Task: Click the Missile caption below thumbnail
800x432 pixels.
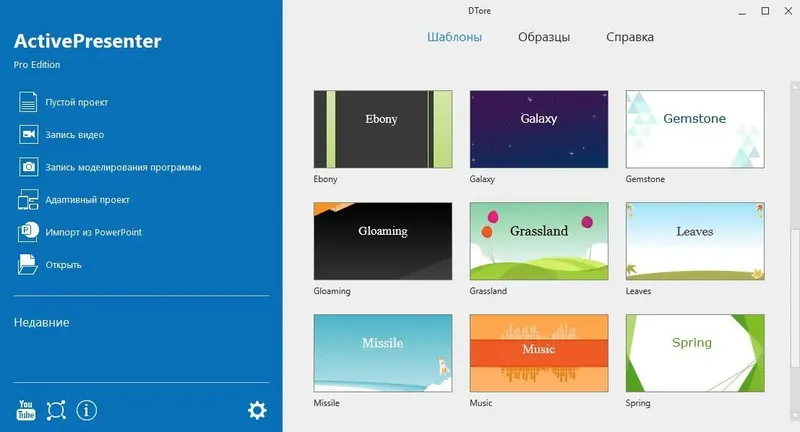Action: click(327, 403)
